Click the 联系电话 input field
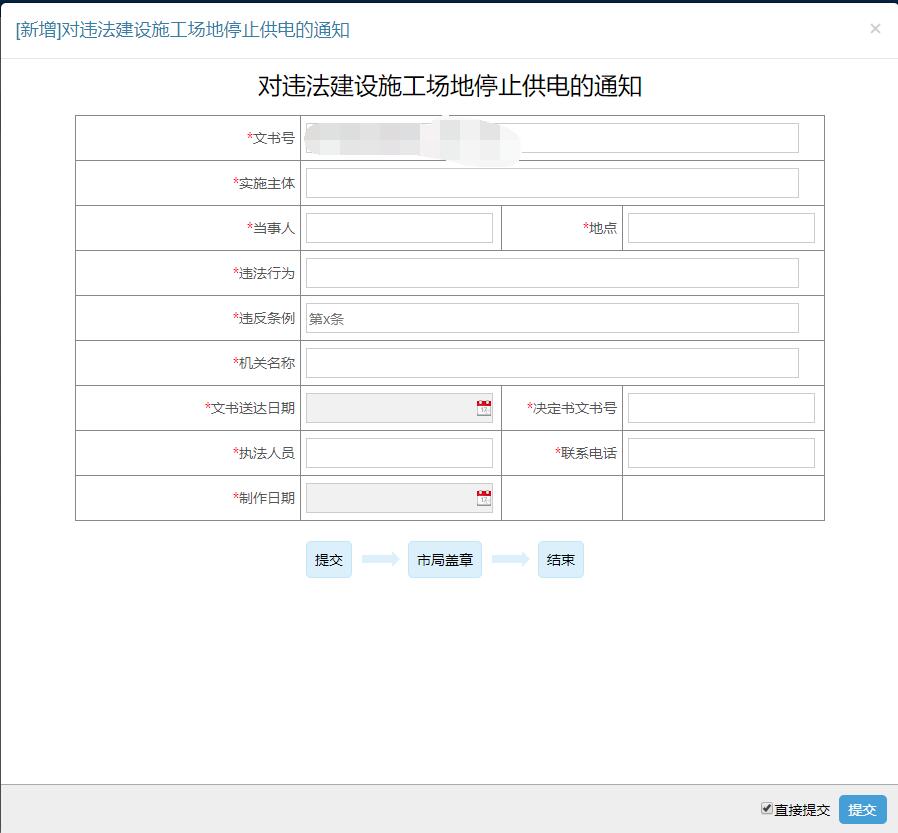This screenshot has width=898, height=833. click(721, 453)
